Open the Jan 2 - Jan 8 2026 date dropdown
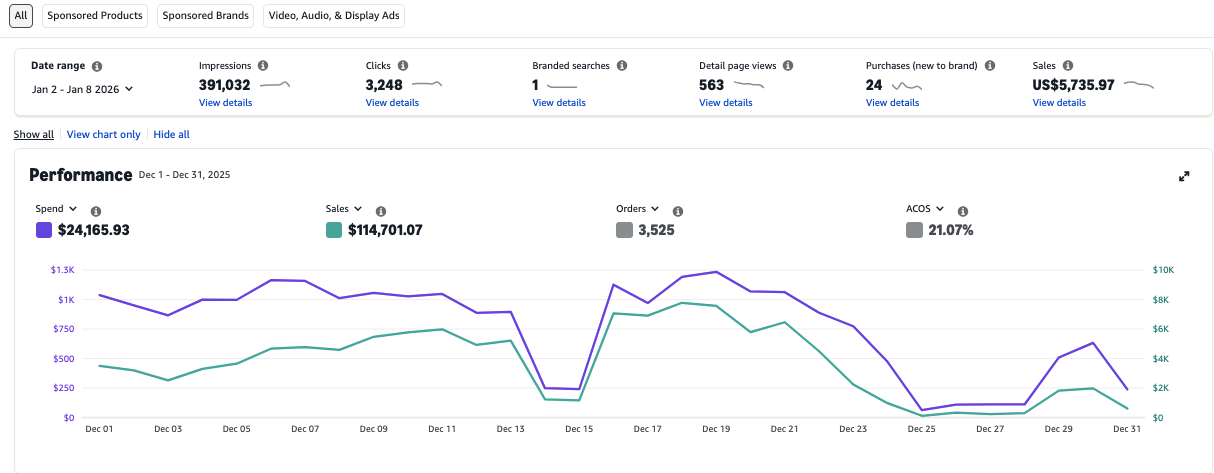1214x473 pixels. [82, 89]
